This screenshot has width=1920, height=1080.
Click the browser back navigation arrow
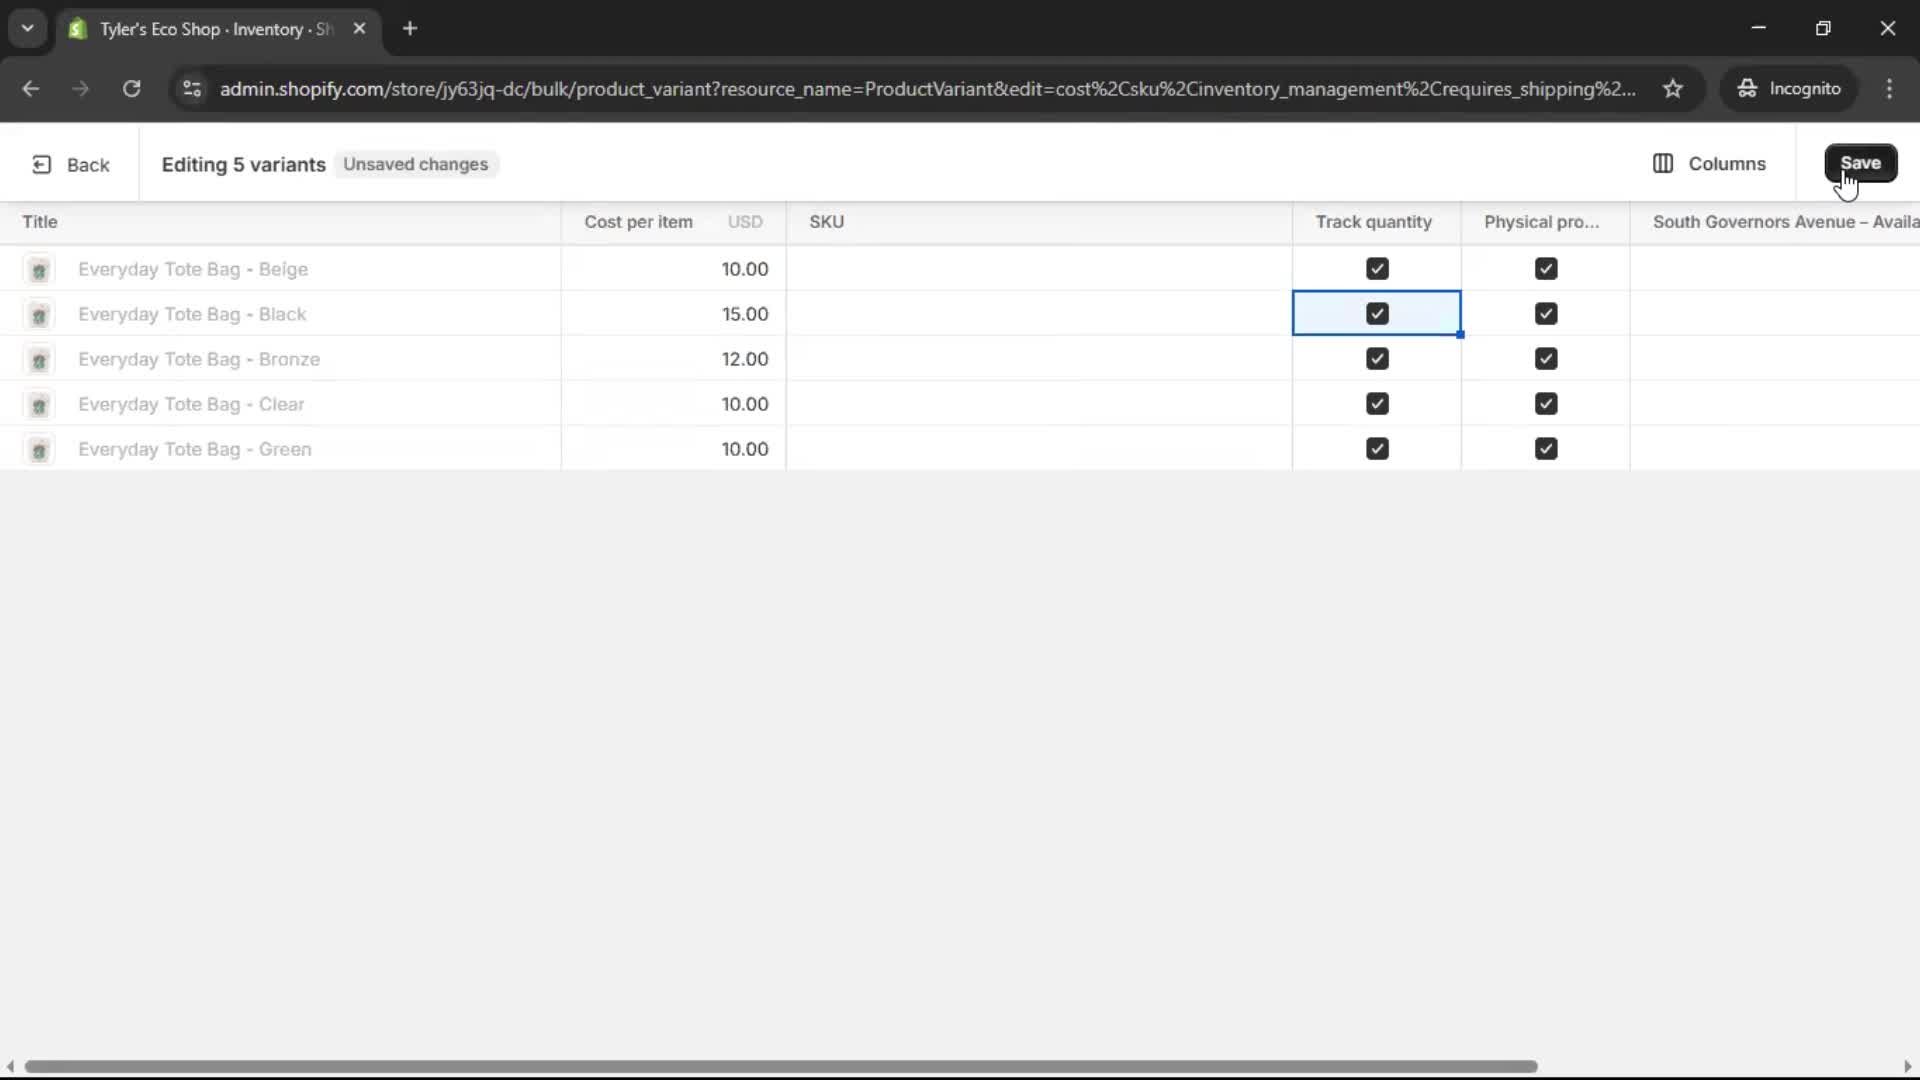pos(30,89)
